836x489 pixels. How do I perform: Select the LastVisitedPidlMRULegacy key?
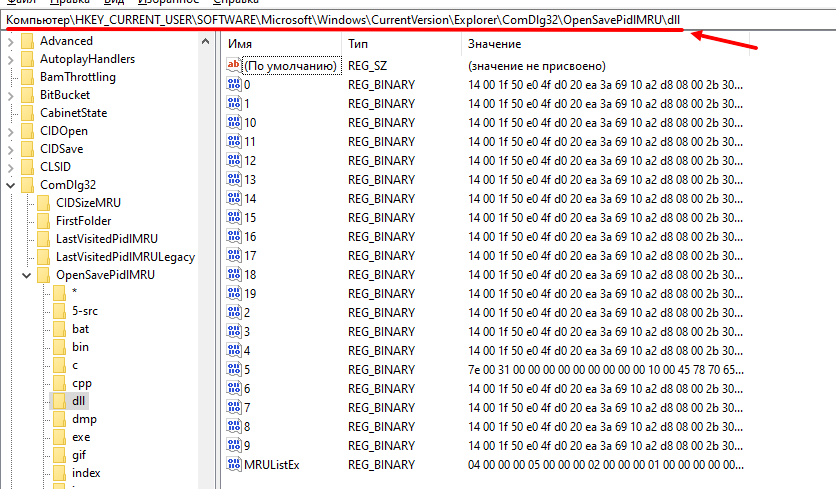(x=125, y=257)
